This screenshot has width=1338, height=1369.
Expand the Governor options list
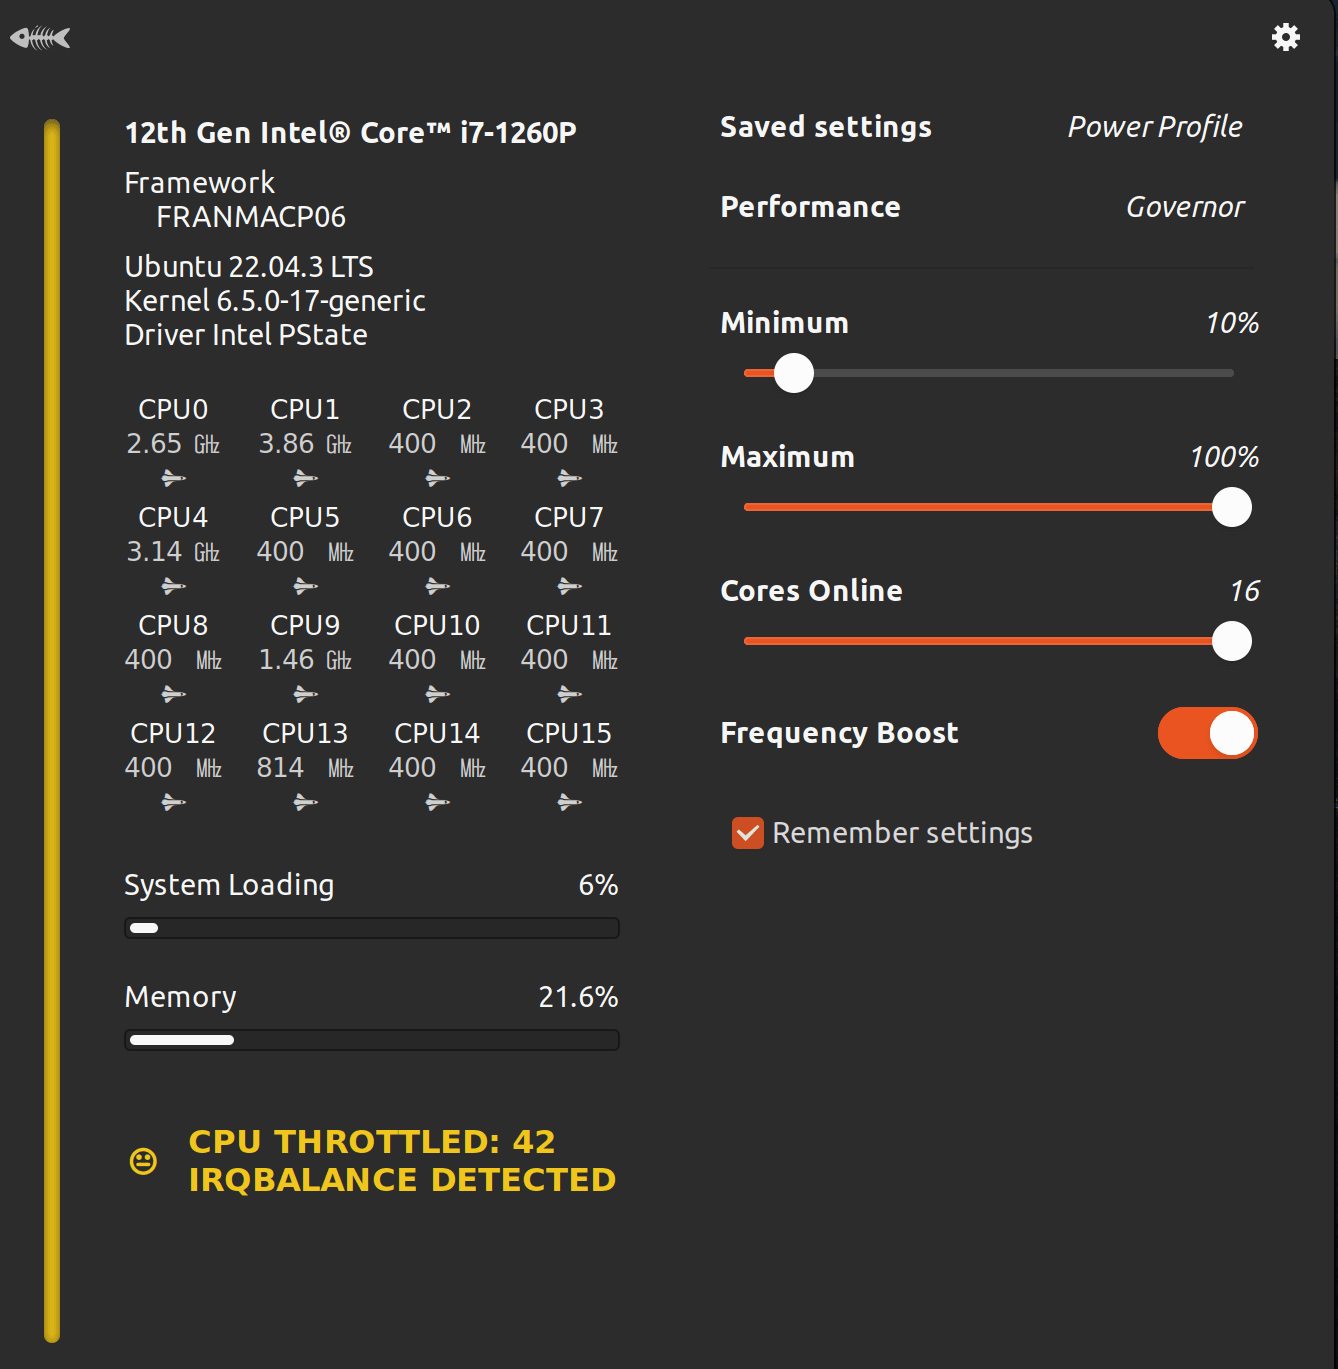point(1185,207)
